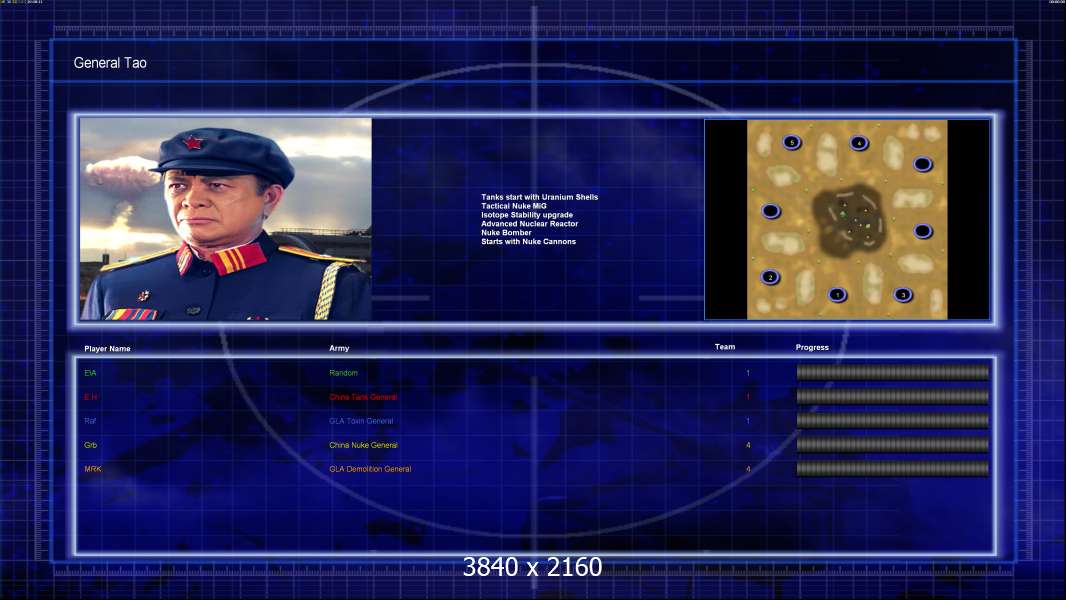Click the red star on the general's cap
1066x600 pixels.
194,143
